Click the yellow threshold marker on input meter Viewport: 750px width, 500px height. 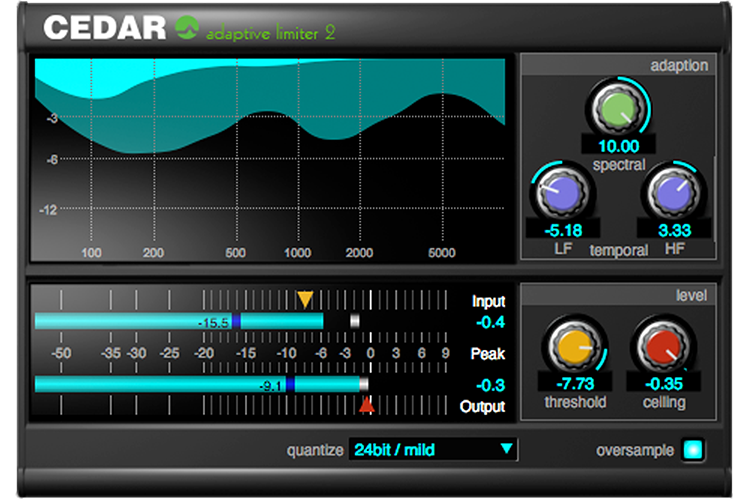305,299
